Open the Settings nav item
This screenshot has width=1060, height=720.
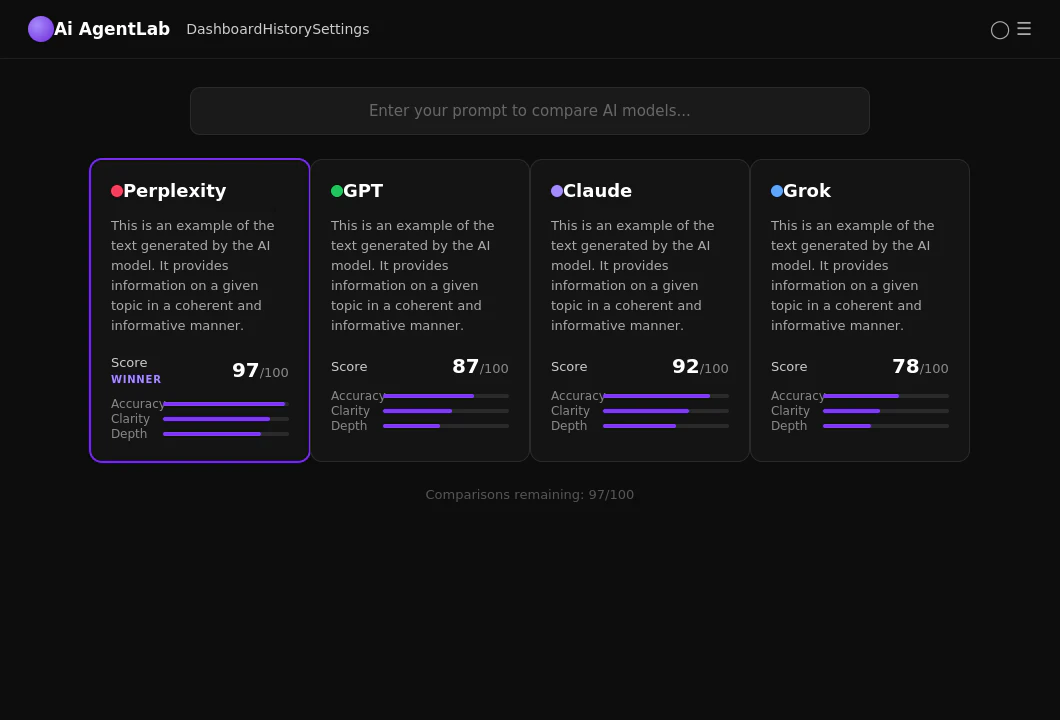[341, 29]
